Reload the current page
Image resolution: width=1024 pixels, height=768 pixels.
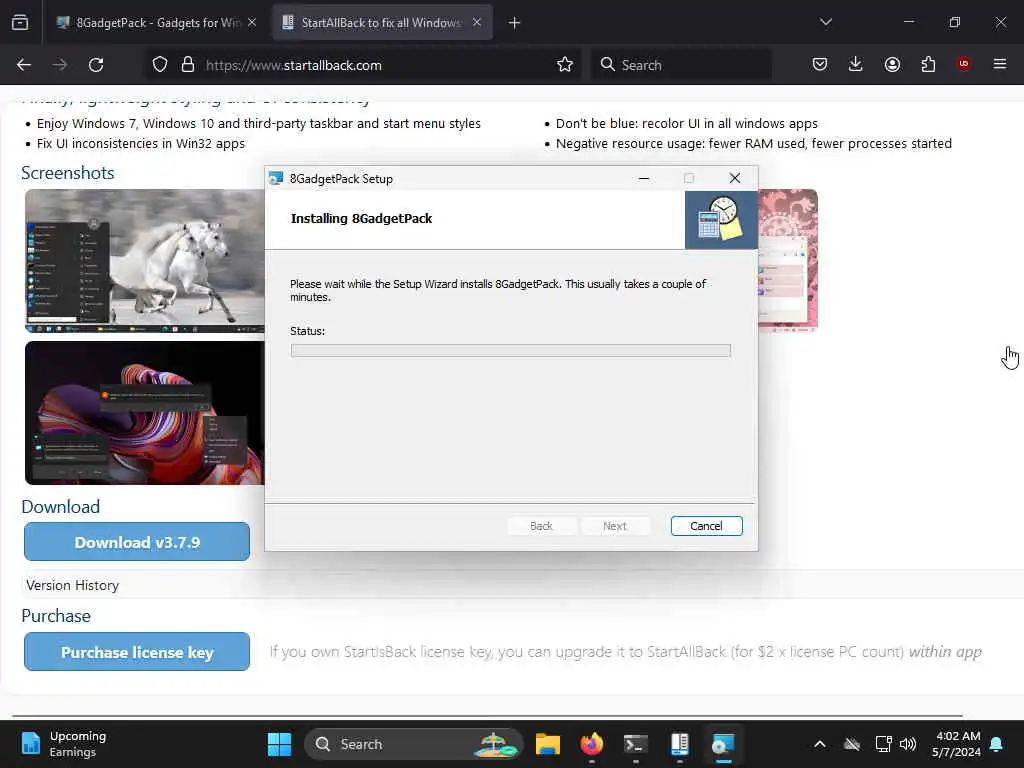click(96, 65)
